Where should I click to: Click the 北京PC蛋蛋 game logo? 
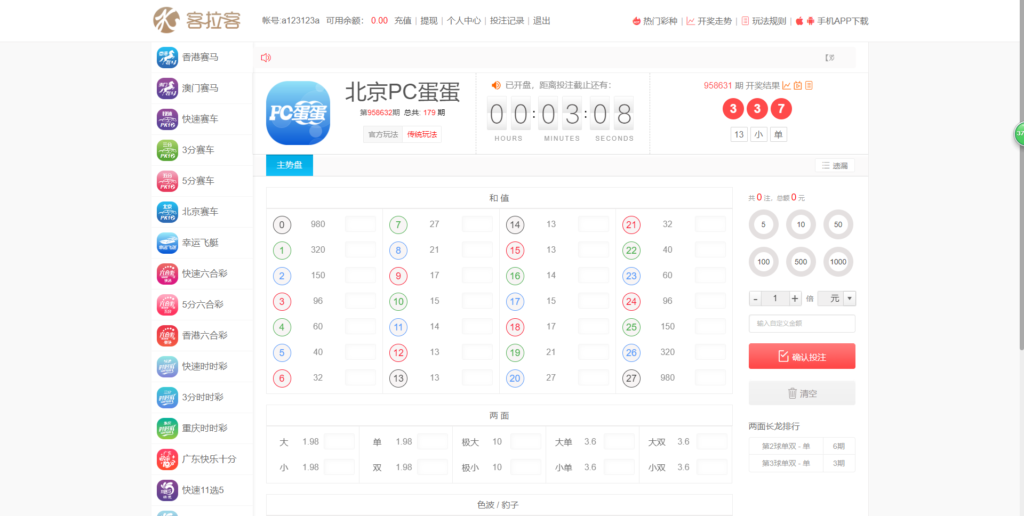[x=298, y=113]
